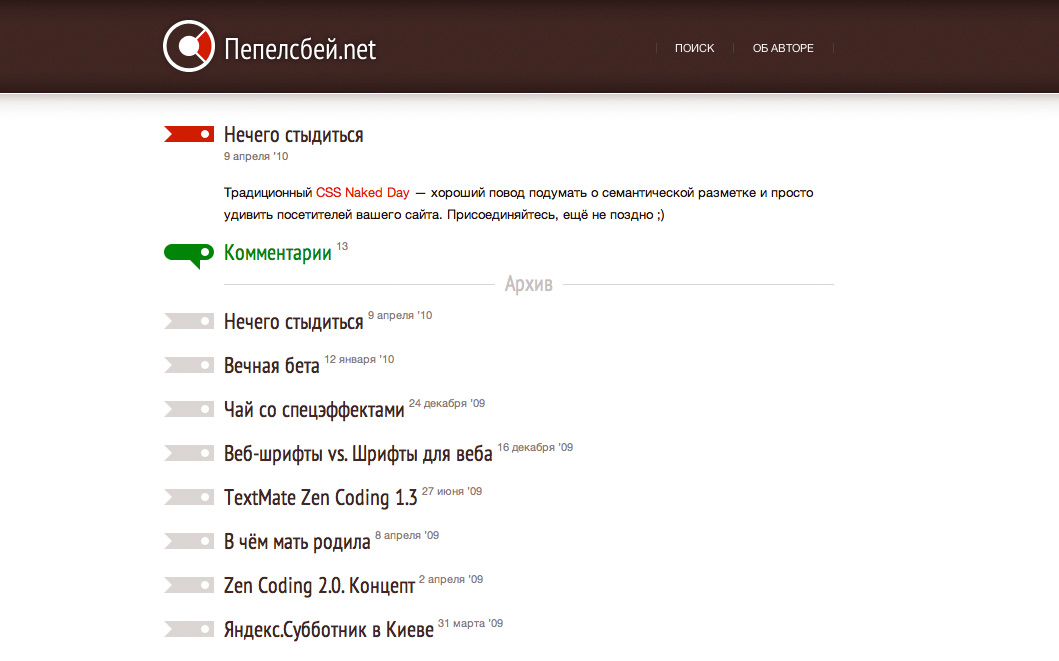Open archive entry Вечная бета
1059x661 pixels.
point(271,366)
